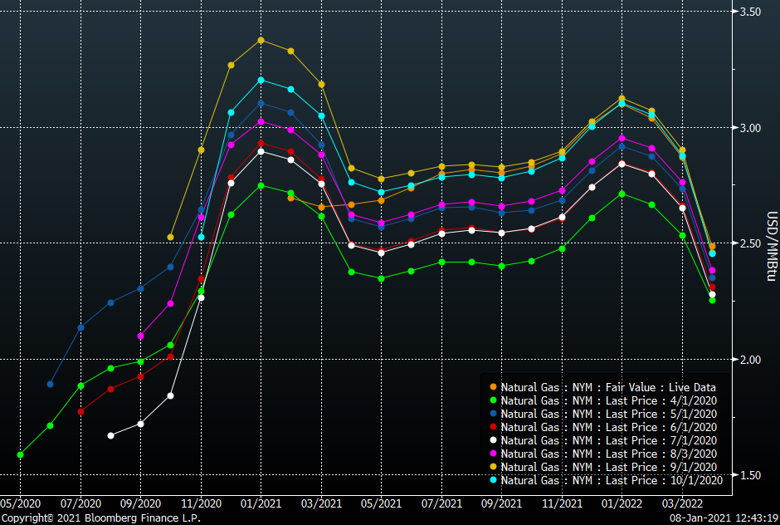This screenshot has height=525, width=780.
Task: Click the highest yellow data point on the chart
Action: [261, 40]
